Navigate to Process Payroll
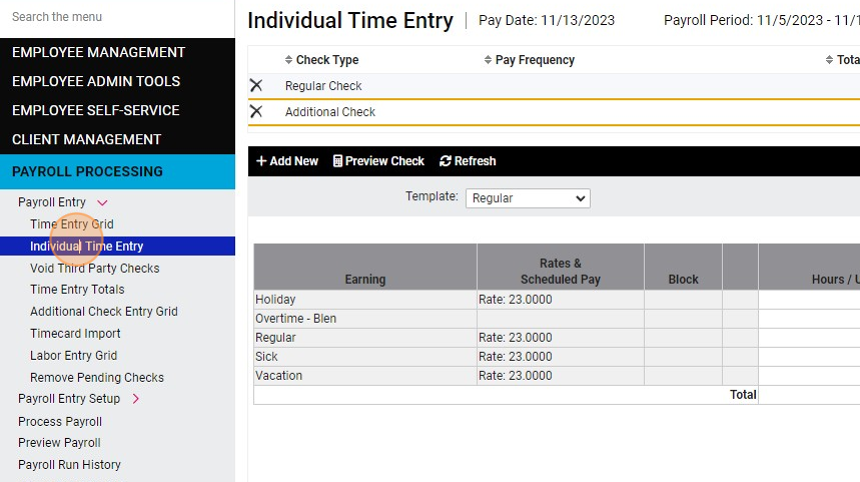The width and height of the screenshot is (860, 482). (60, 422)
